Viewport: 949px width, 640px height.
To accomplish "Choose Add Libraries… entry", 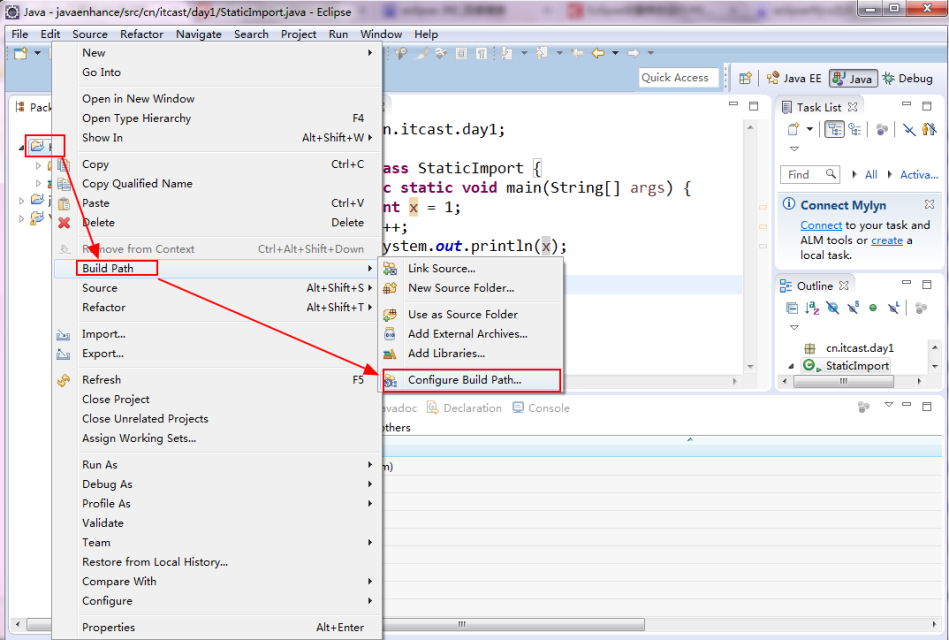I will click(x=470, y=353).
